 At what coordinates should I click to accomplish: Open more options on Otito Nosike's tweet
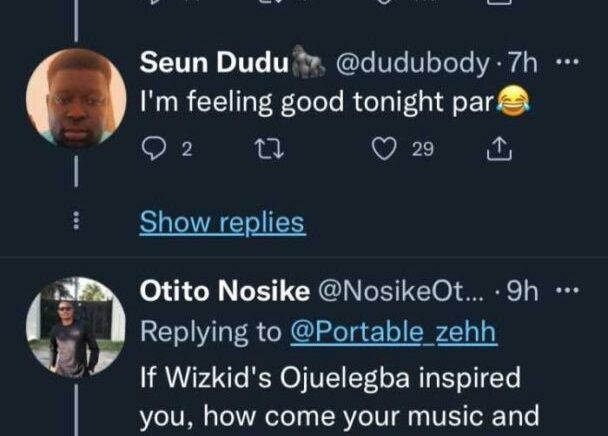(568, 292)
